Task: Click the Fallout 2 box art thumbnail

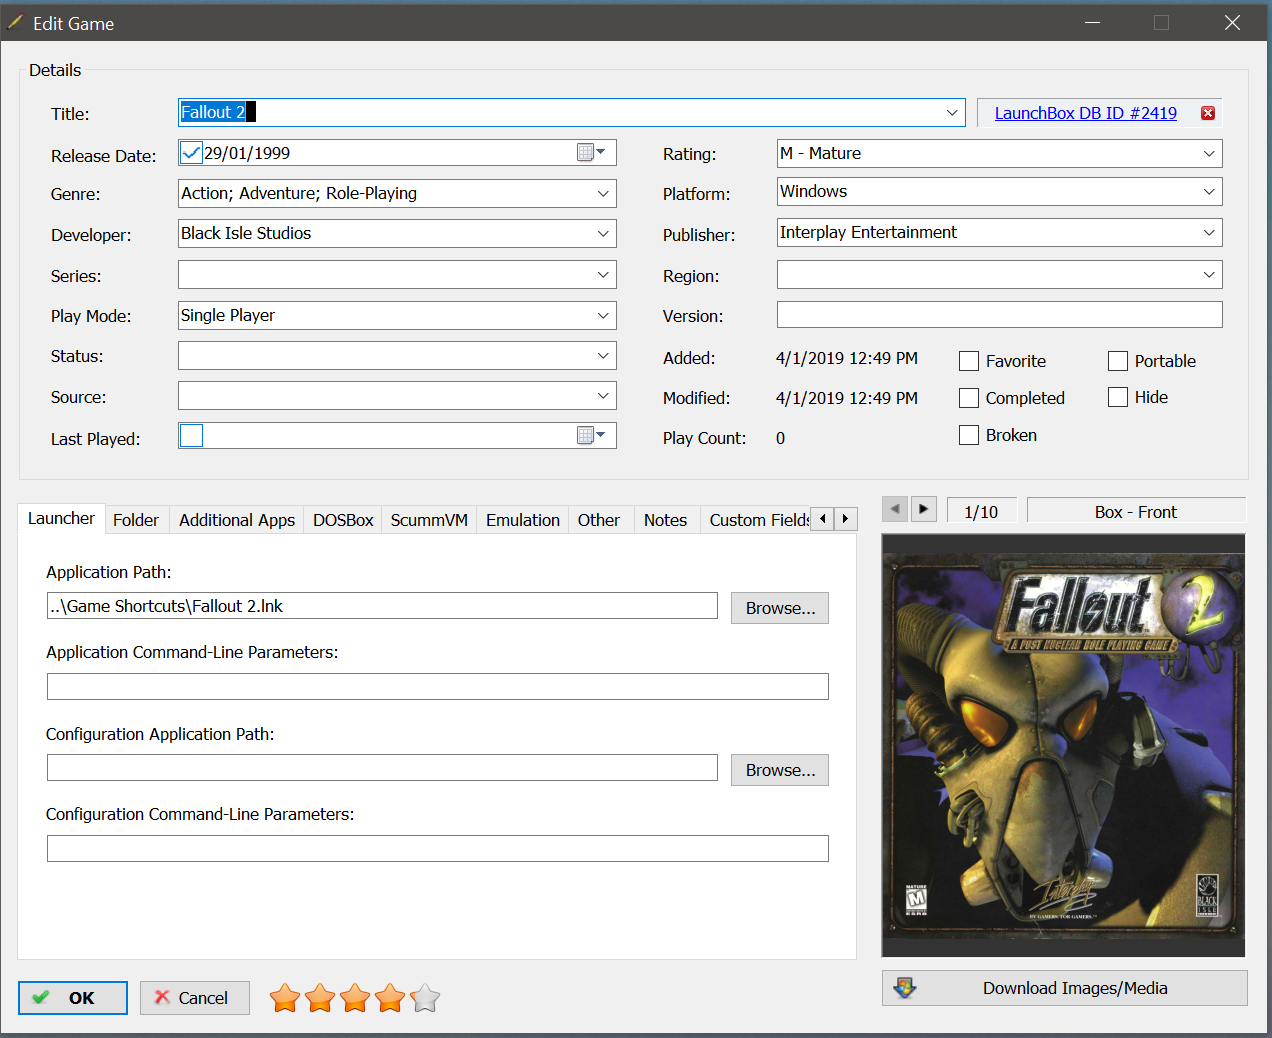Action: coord(1063,745)
